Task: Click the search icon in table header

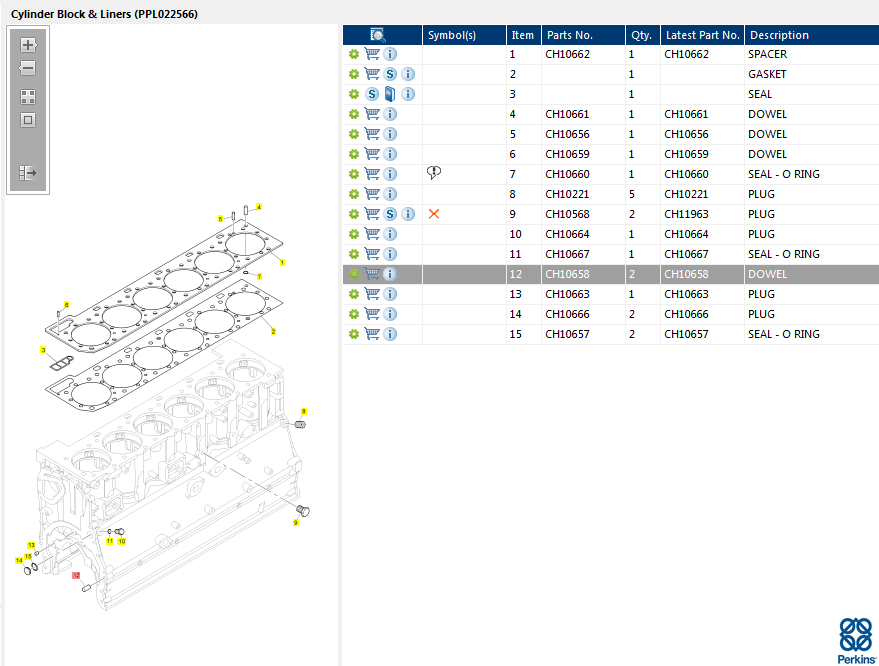Action: click(378, 35)
